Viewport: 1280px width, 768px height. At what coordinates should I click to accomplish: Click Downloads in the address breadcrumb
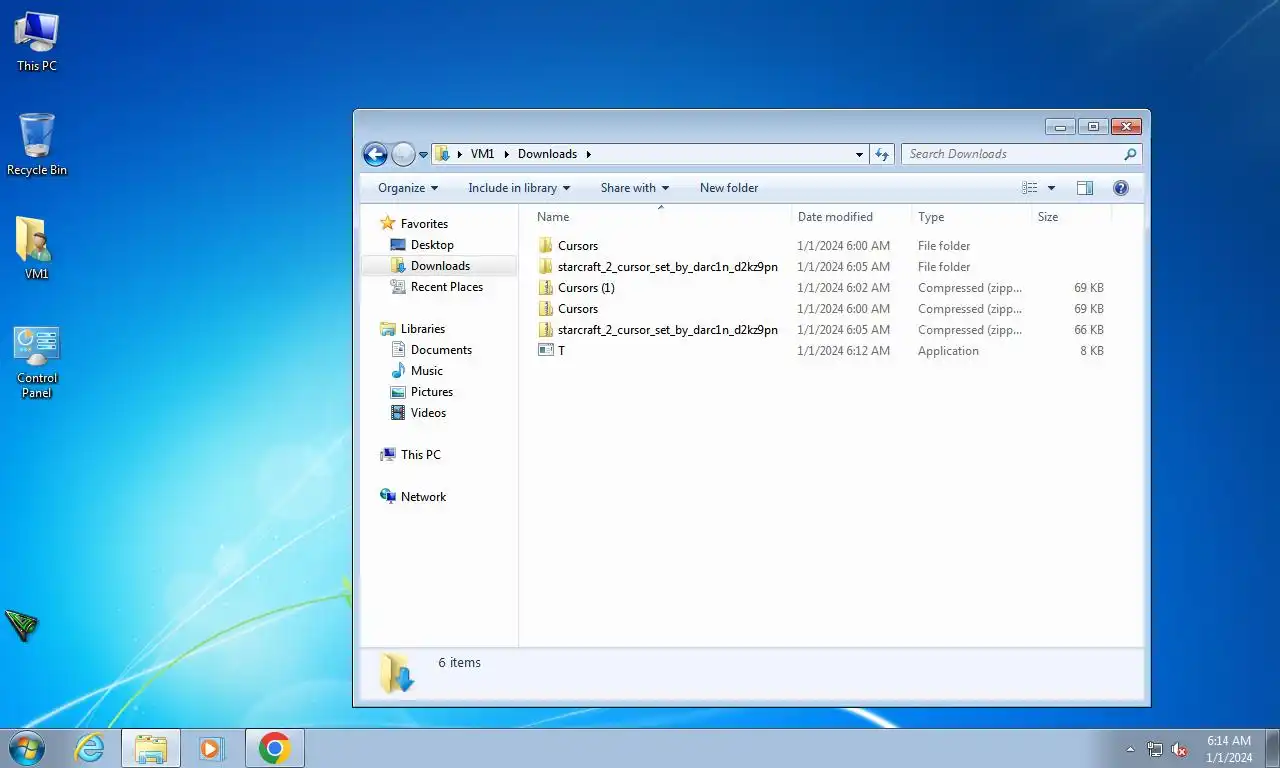coord(547,154)
